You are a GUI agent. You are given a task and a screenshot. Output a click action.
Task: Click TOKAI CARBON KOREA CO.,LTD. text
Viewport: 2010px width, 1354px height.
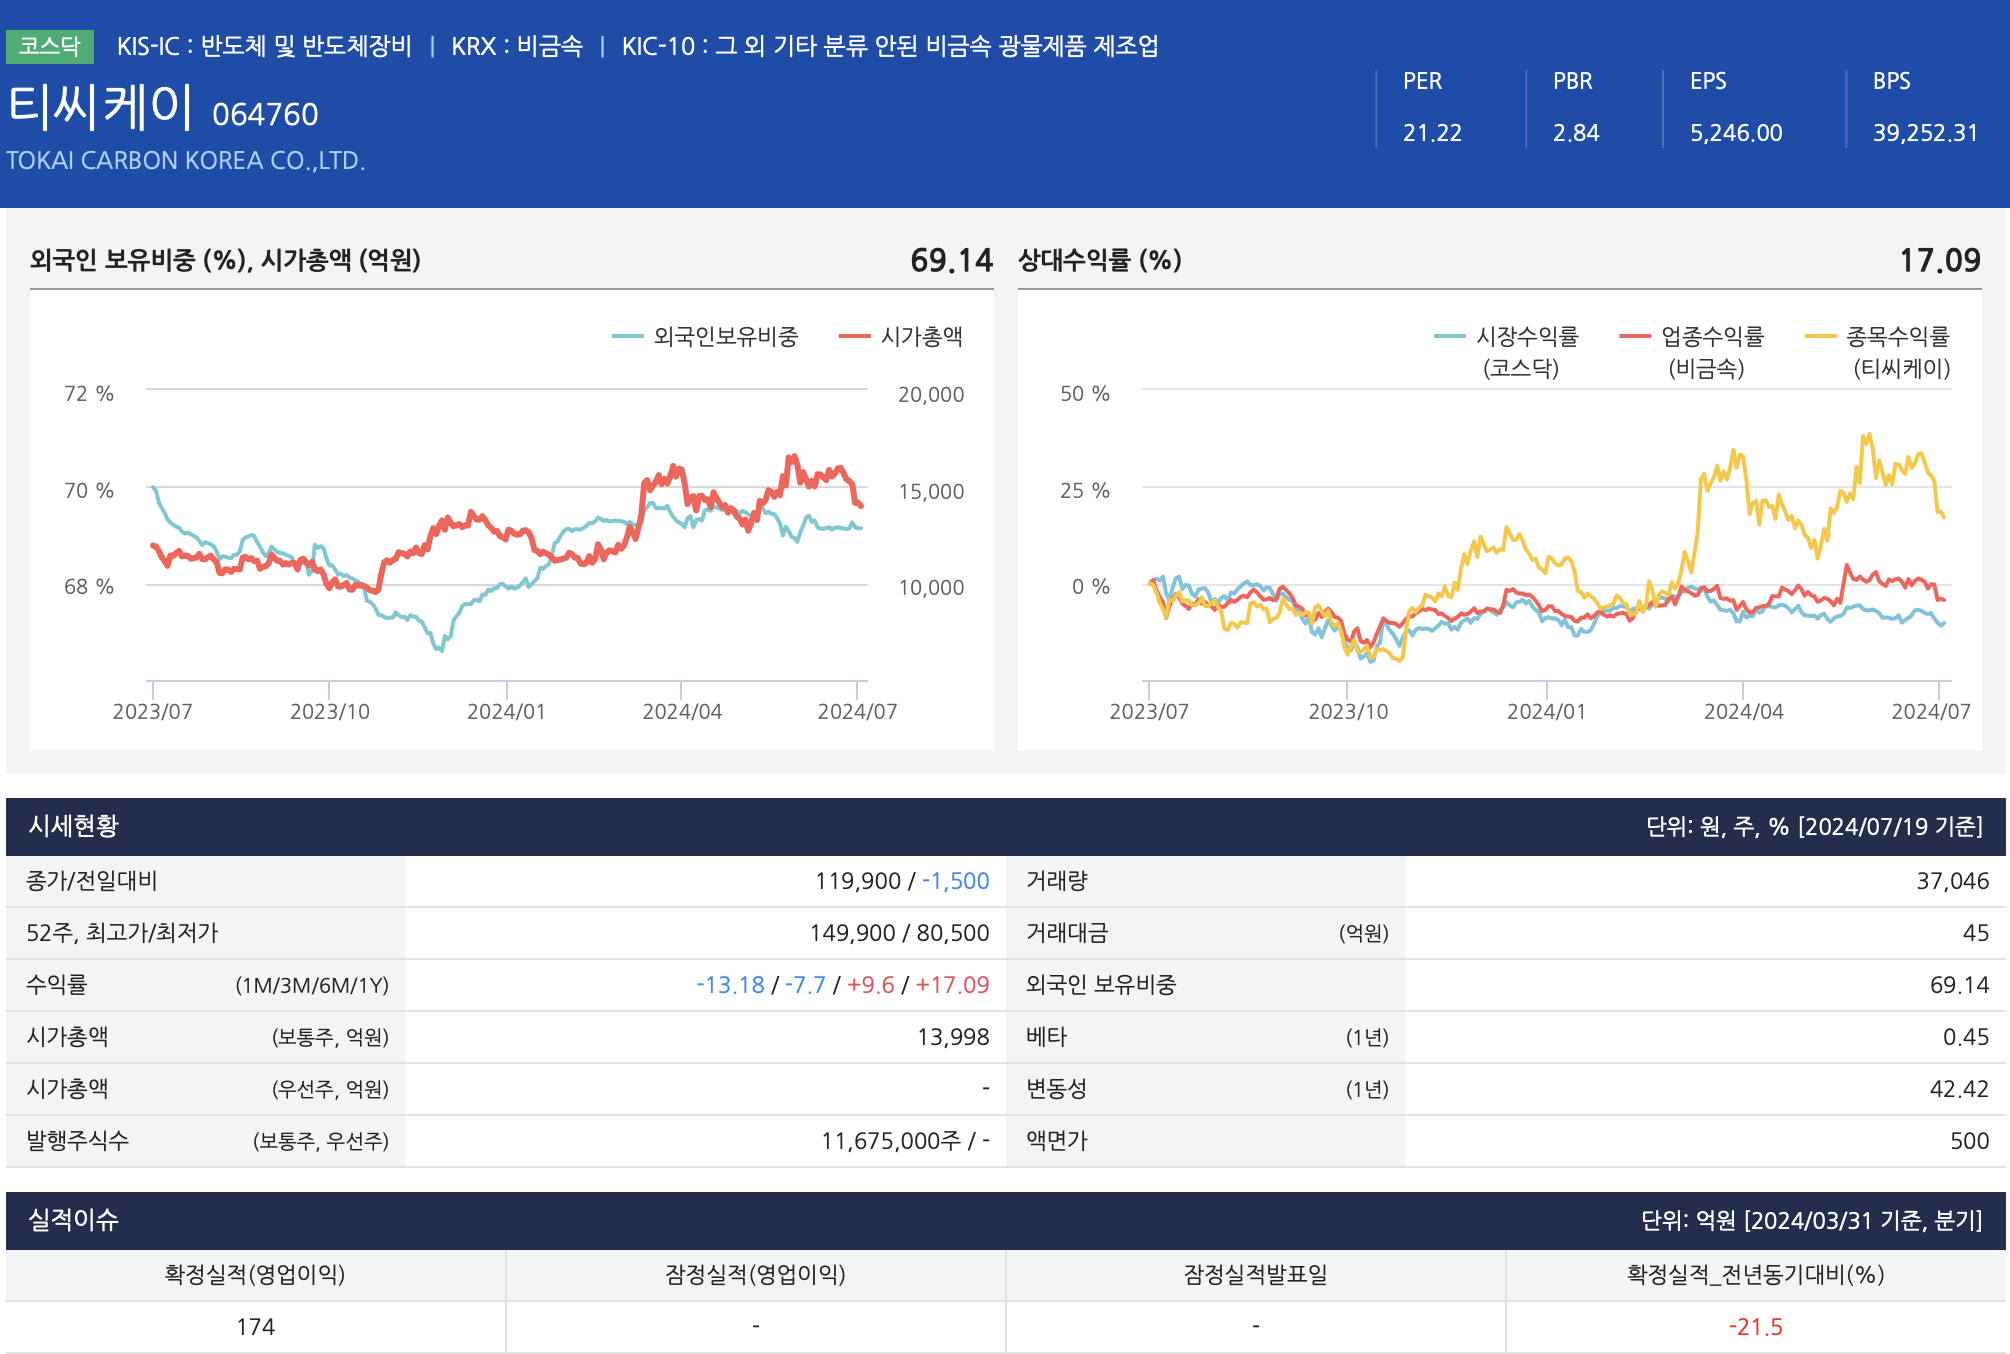[186, 161]
